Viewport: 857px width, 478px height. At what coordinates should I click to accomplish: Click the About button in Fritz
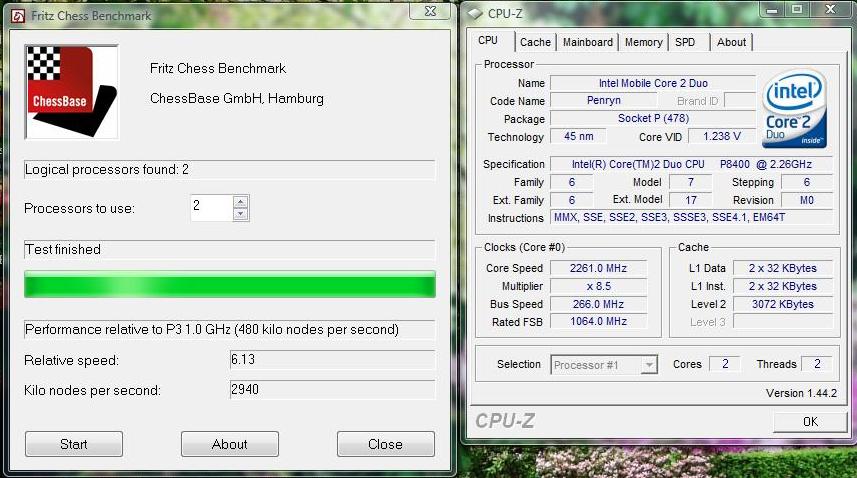[x=229, y=444]
